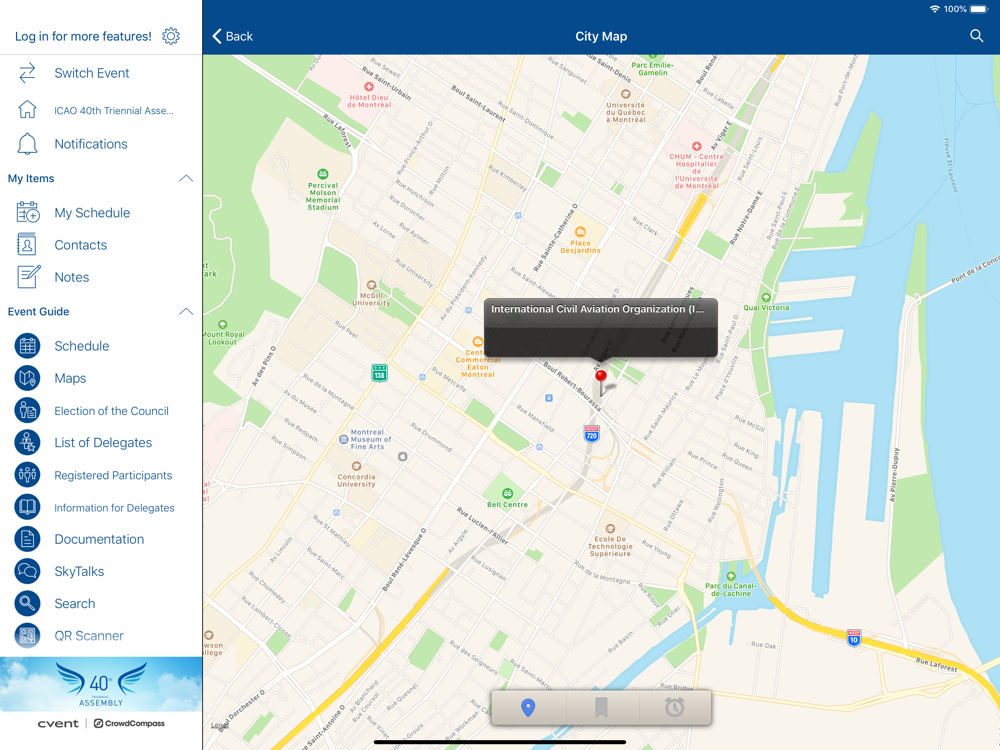Tap the Switch Event arrows icon
This screenshot has height=750, width=1000.
point(27,73)
